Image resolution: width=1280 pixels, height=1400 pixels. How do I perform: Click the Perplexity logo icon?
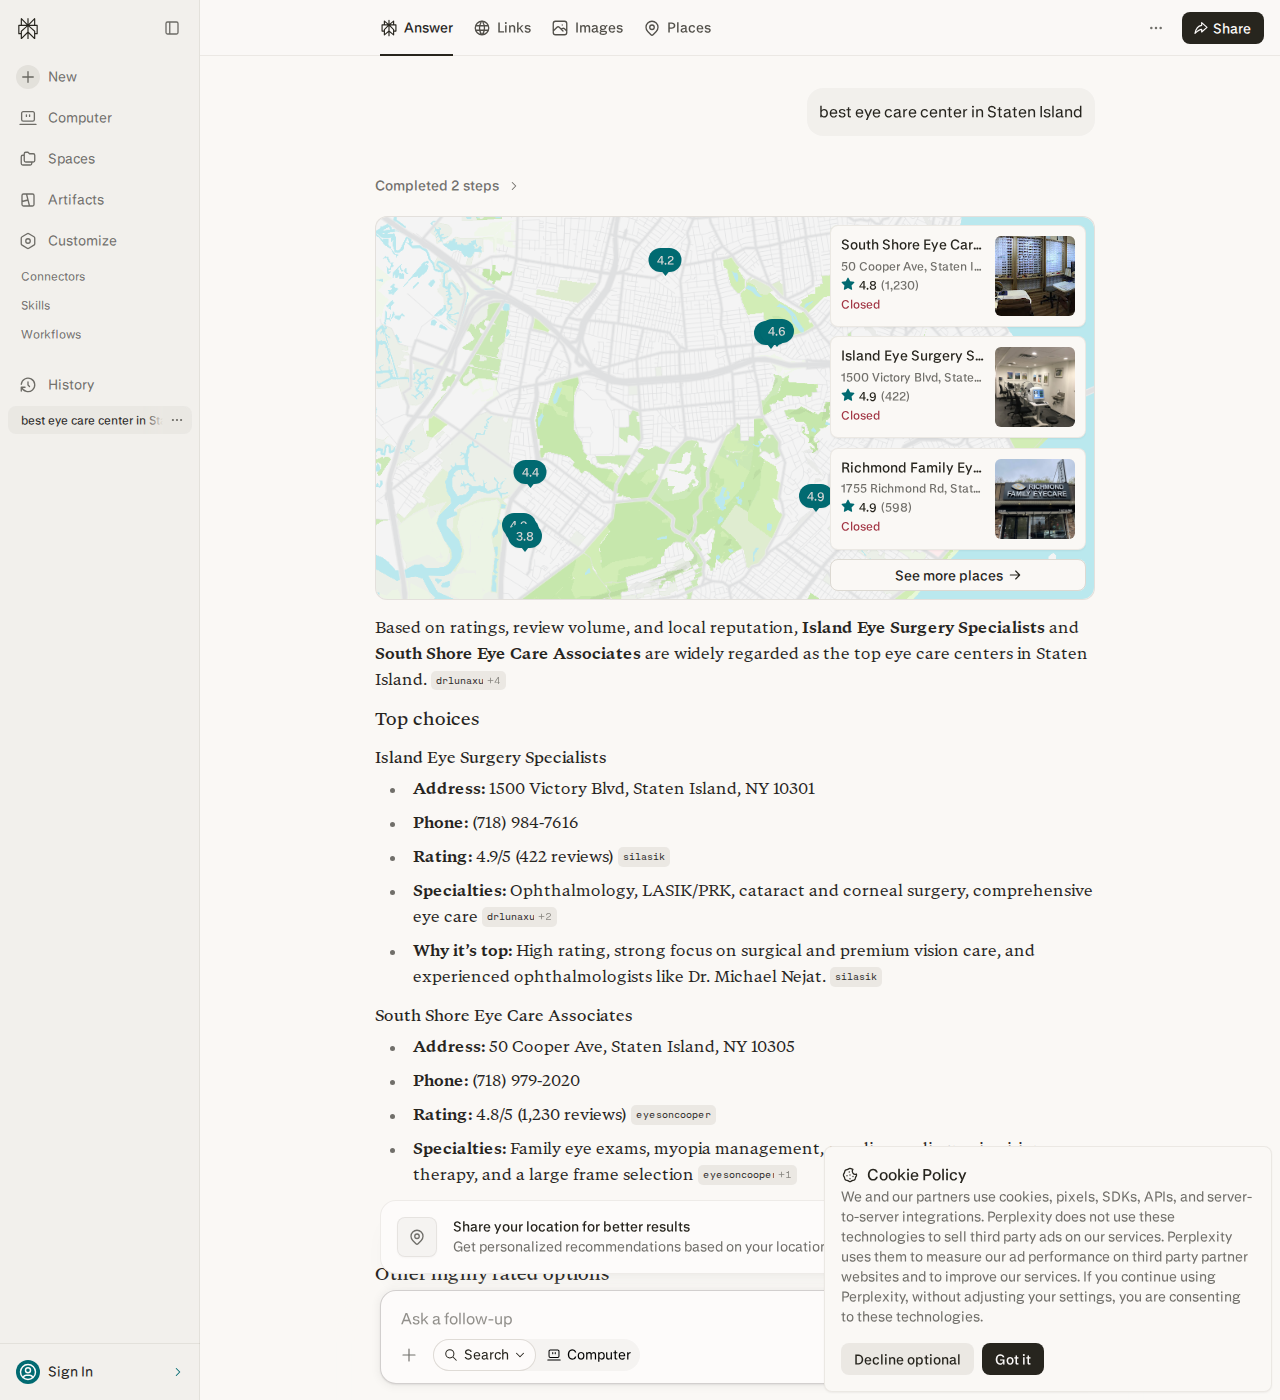coord(28,28)
